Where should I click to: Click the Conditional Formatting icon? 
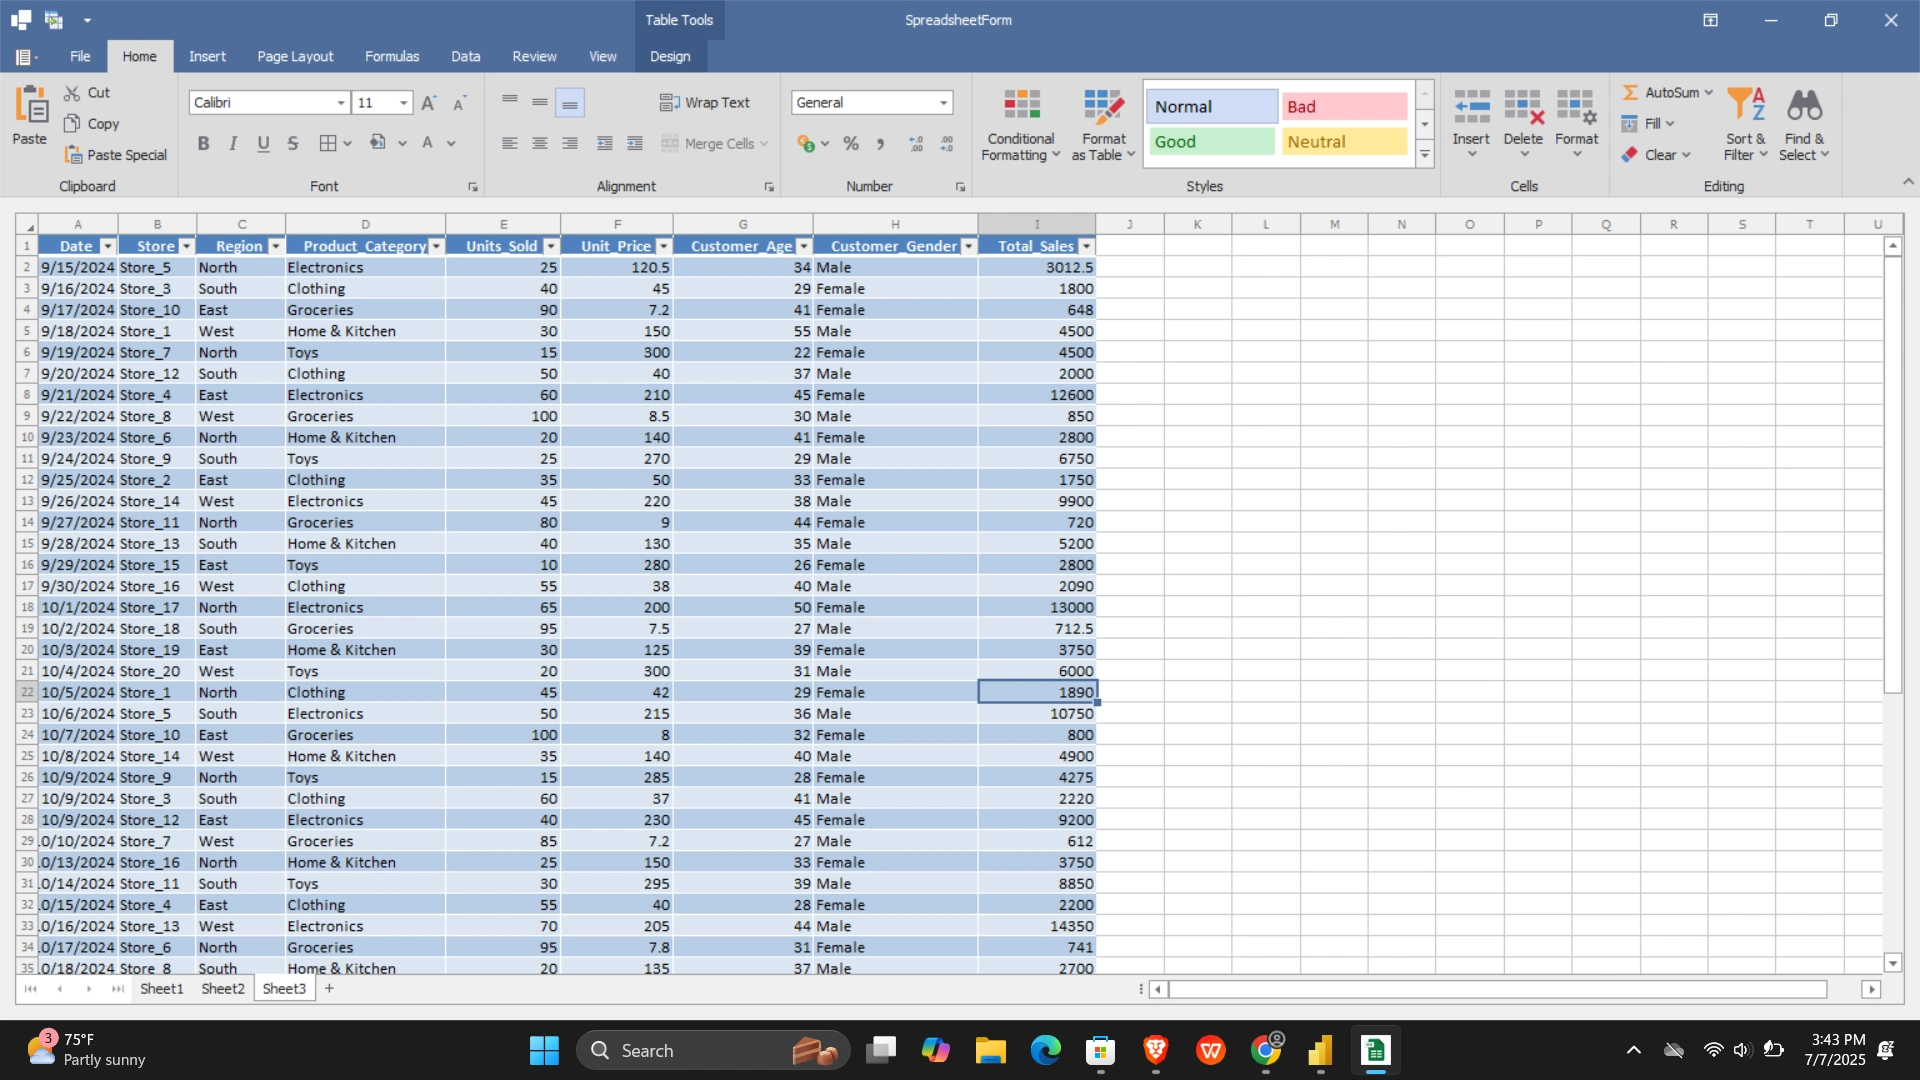[x=1021, y=105]
